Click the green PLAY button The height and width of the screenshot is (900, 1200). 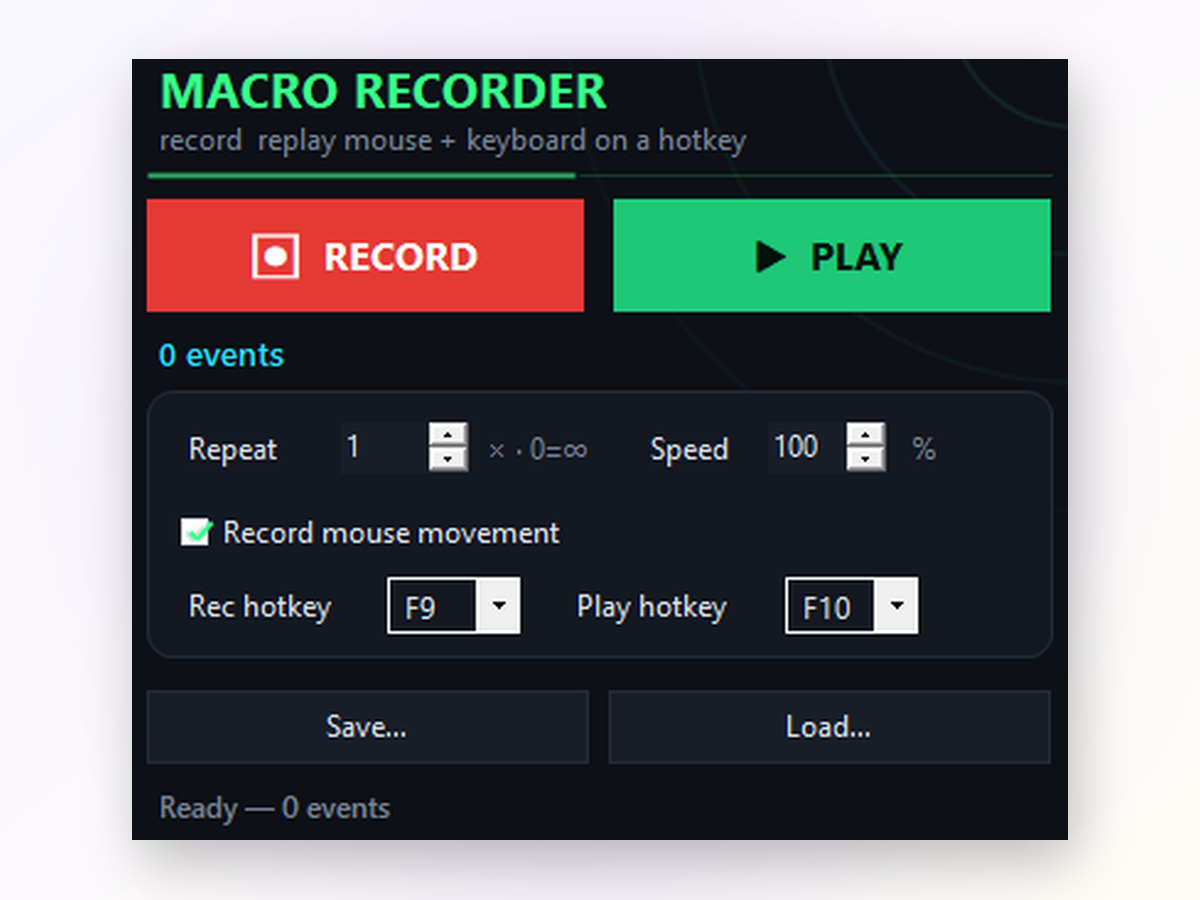click(832, 255)
